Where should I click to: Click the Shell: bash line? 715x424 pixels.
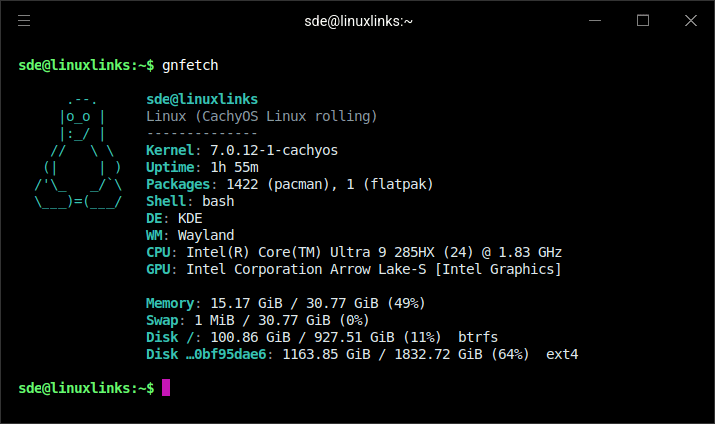point(190,201)
